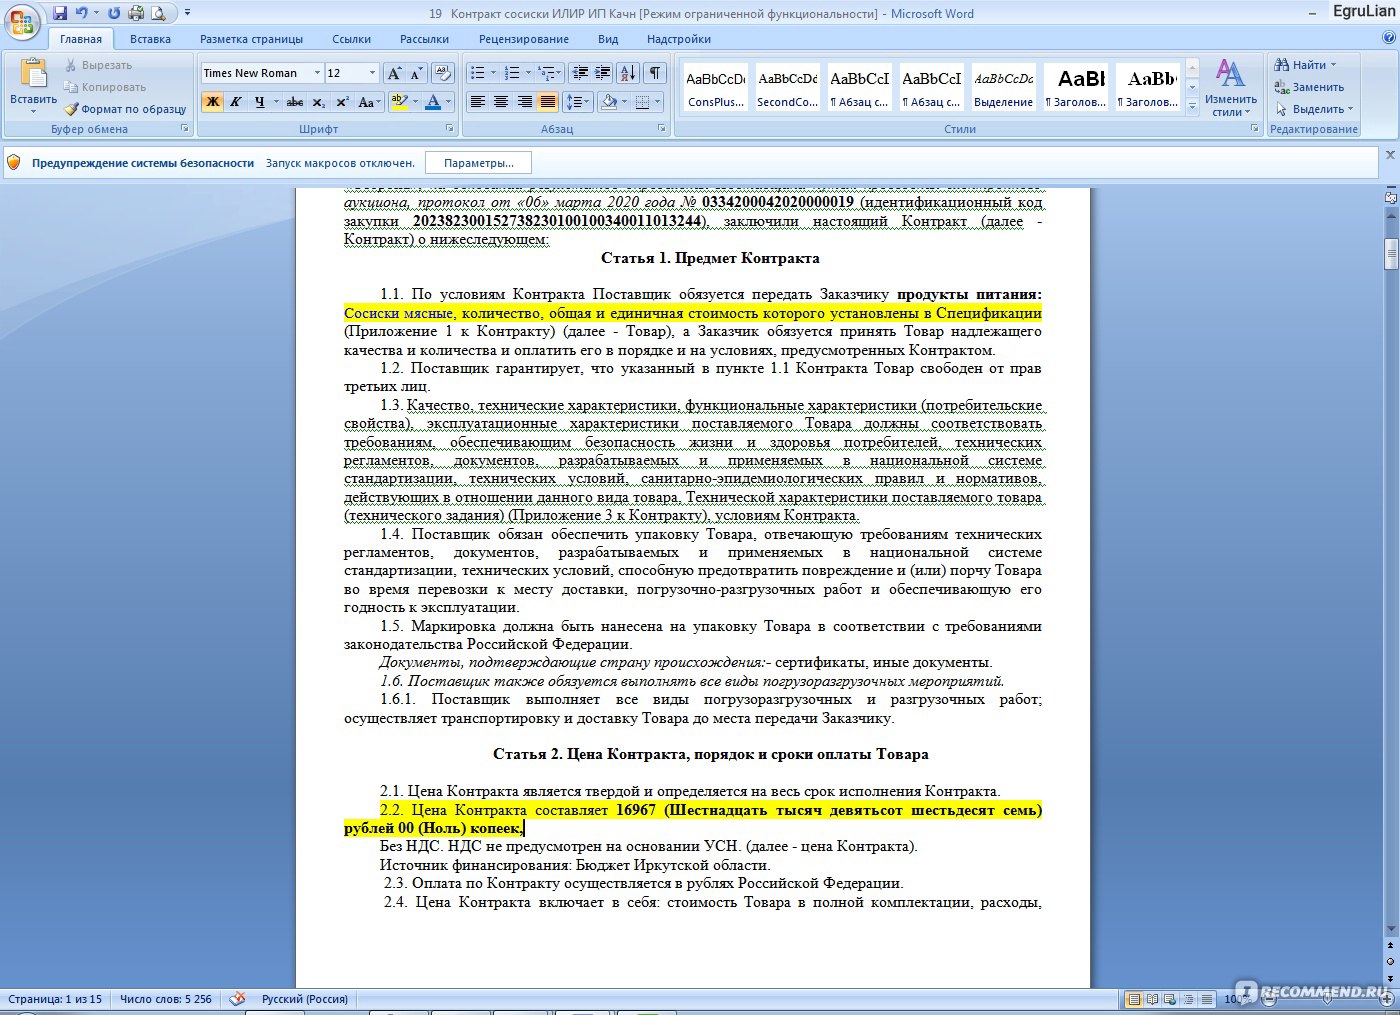Toggle strikethrough abc formatting

pos(294,102)
